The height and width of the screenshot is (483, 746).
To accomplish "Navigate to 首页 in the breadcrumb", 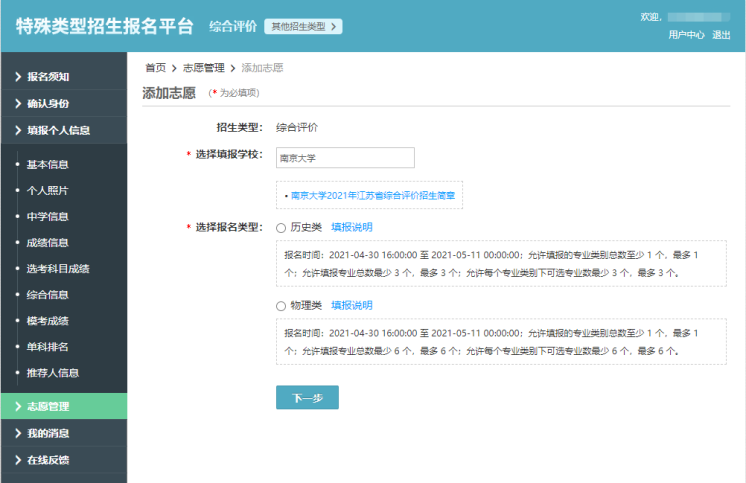I will pos(155,68).
